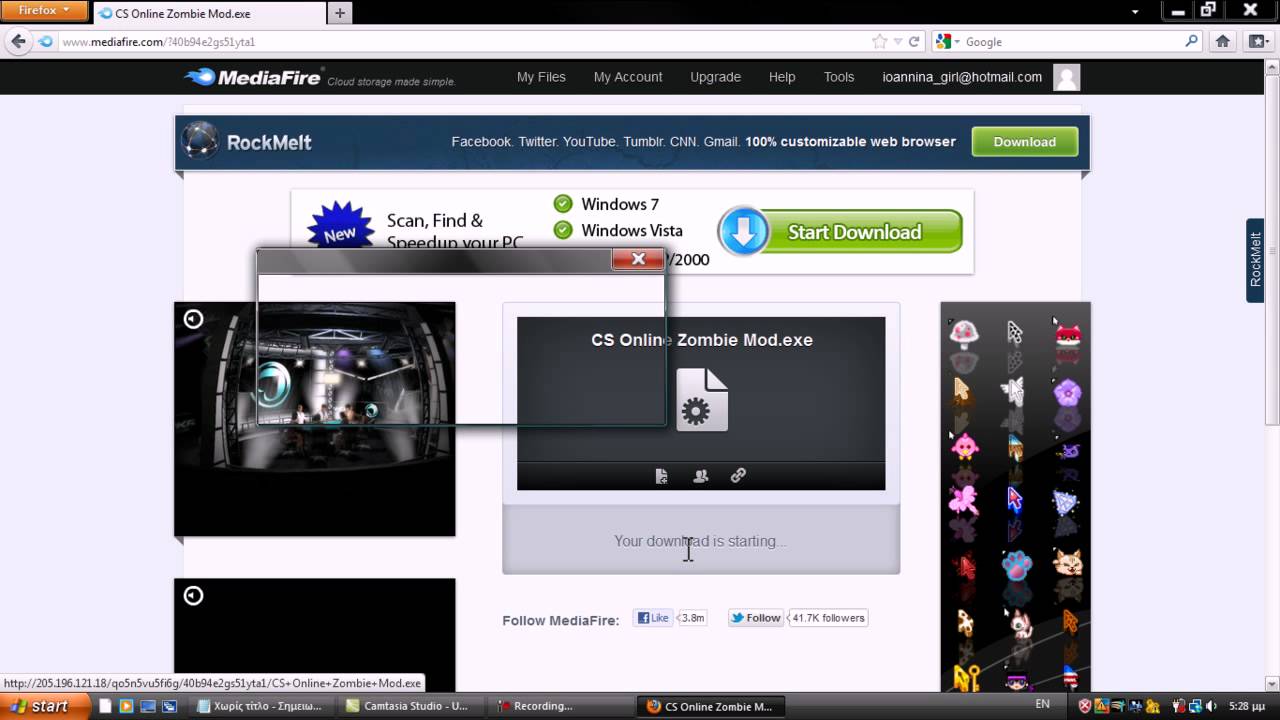This screenshot has height=720, width=1280.
Task: Click the pink fairy cursor in the ad
Action: tap(963, 499)
